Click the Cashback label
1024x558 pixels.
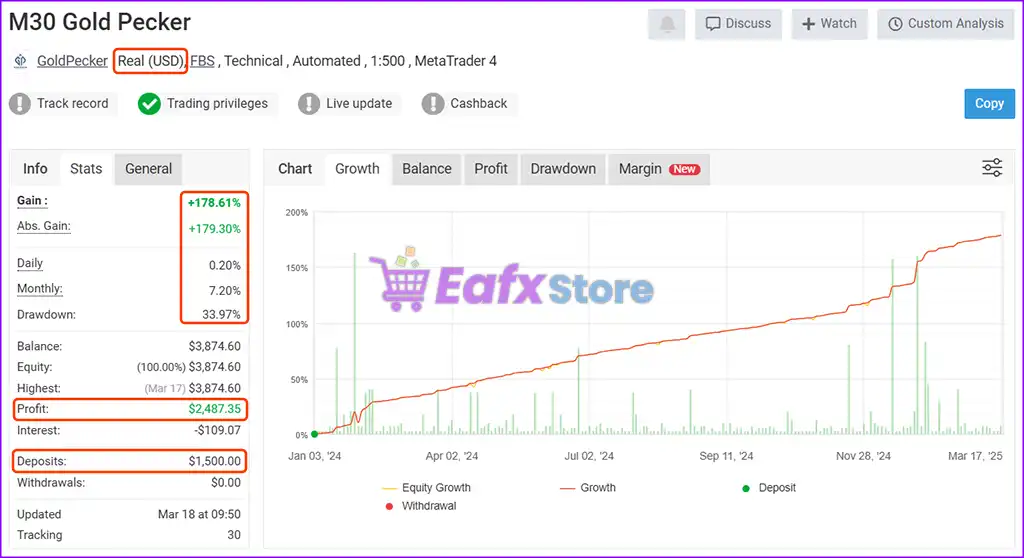coord(478,103)
